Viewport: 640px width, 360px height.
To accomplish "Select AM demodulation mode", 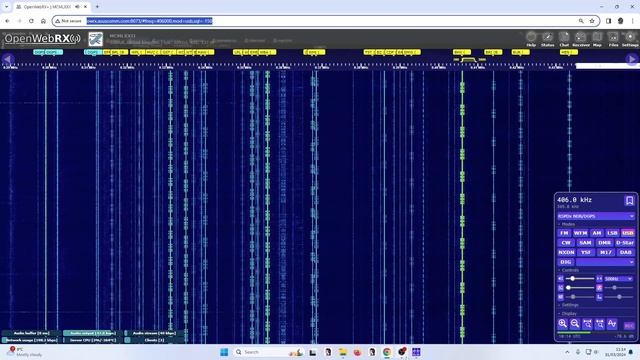I will [x=597, y=233].
